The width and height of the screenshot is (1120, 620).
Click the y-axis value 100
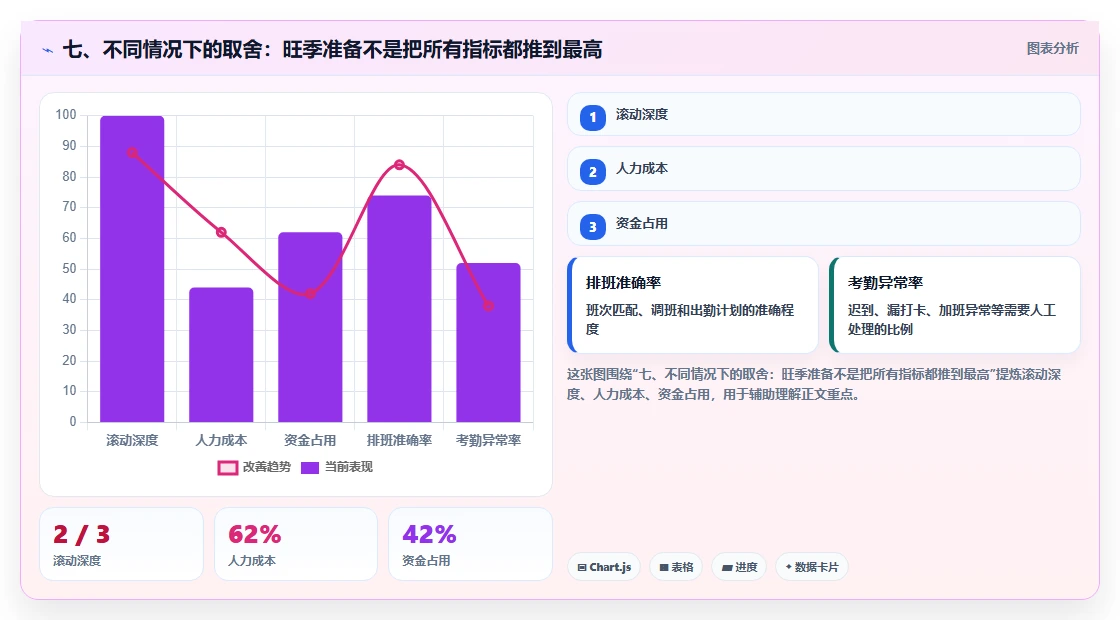tap(66, 115)
